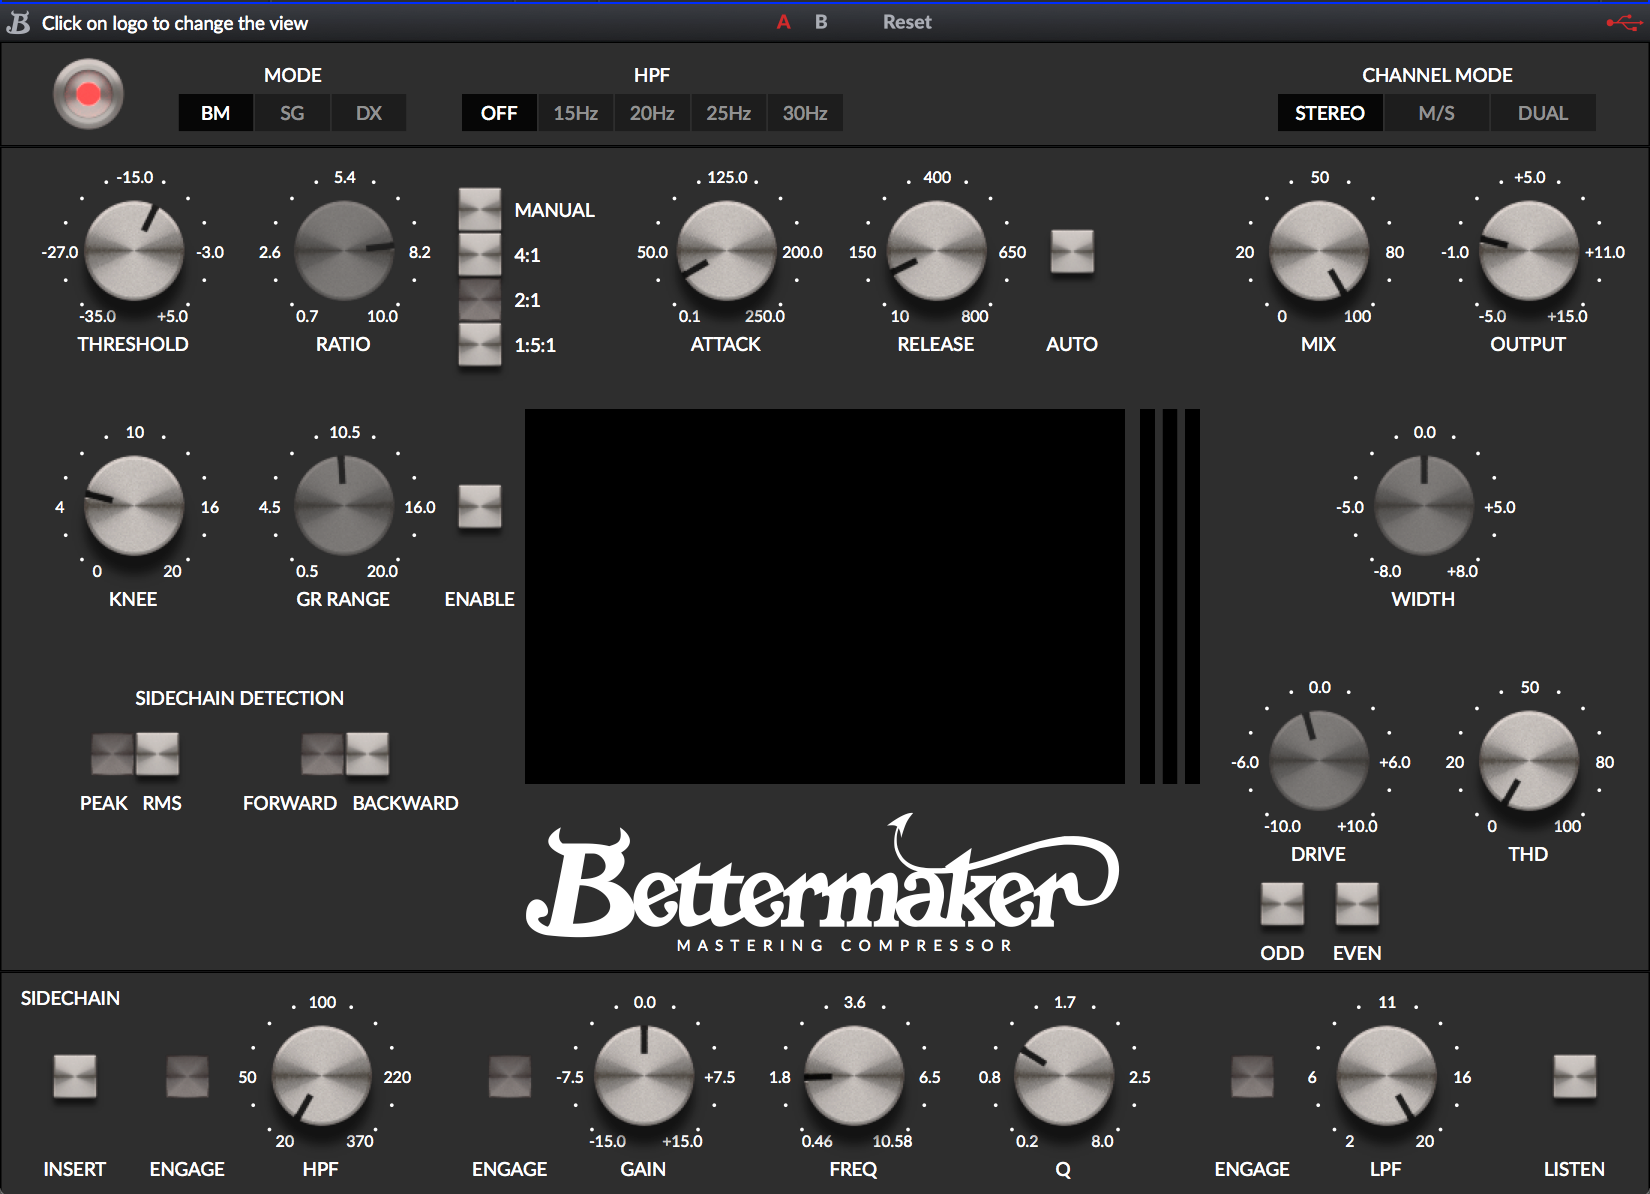
Task: Toggle the ODD harmonics switch
Action: [1282, 904]
